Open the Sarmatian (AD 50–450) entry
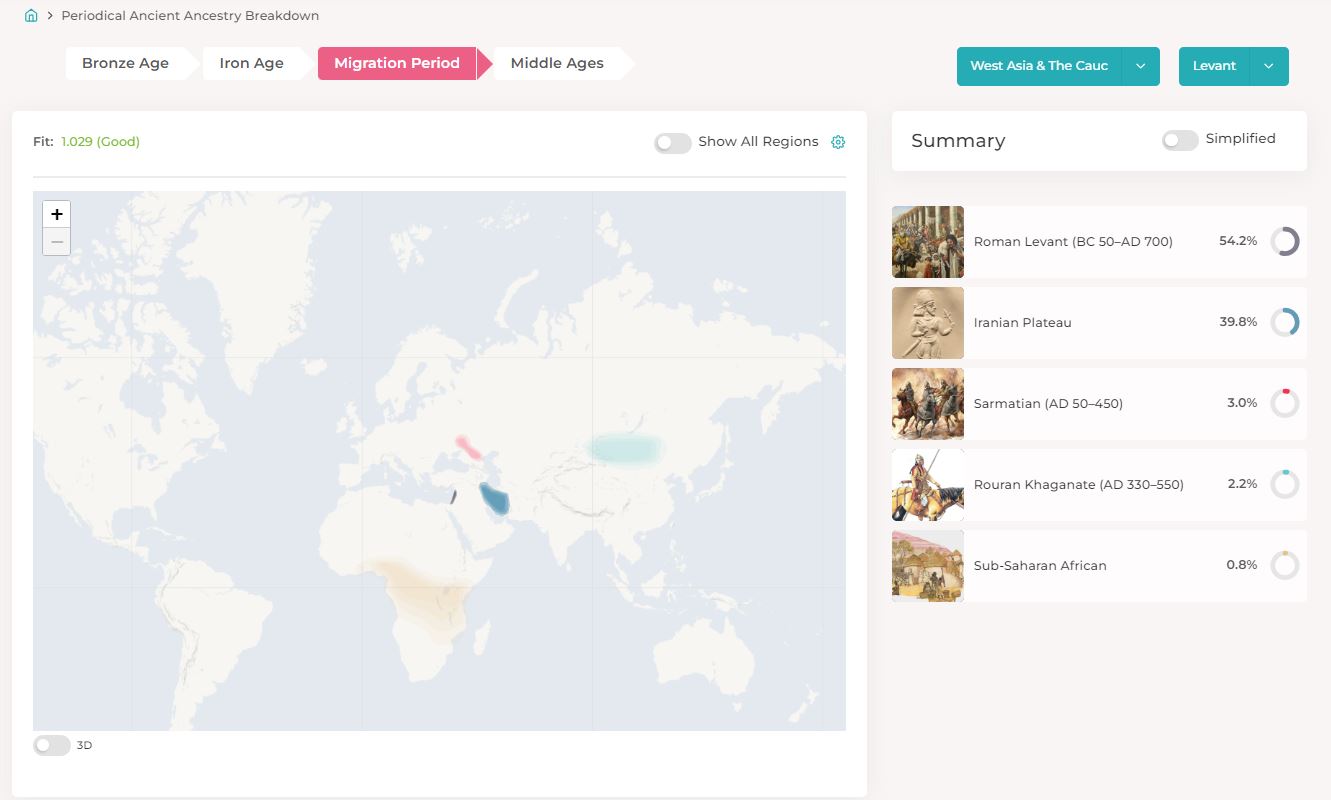This screenshot has width=1331, height=800. coord(1099,404)
